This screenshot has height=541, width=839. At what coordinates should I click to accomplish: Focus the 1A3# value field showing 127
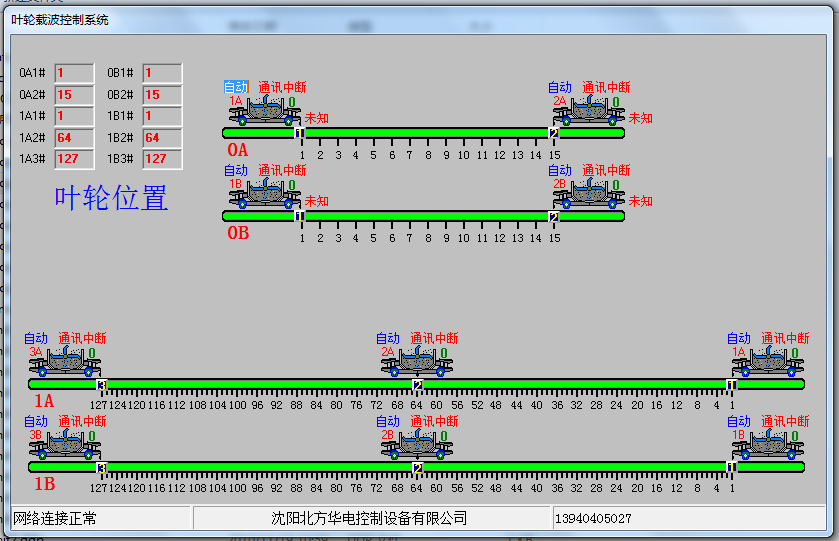pos(74,159)
